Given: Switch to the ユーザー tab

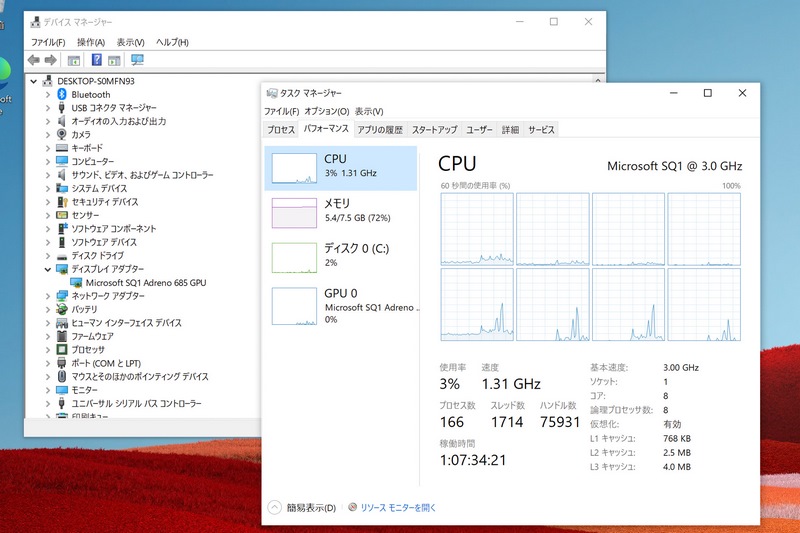Looking at the screenshot, I should click(480, 130).
